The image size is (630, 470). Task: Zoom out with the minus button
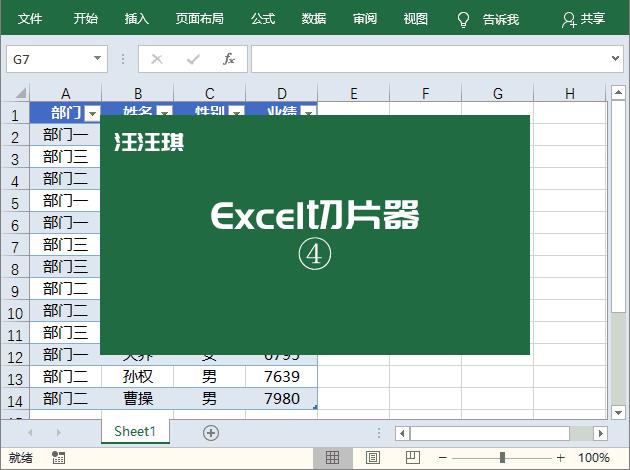(443, 458)
